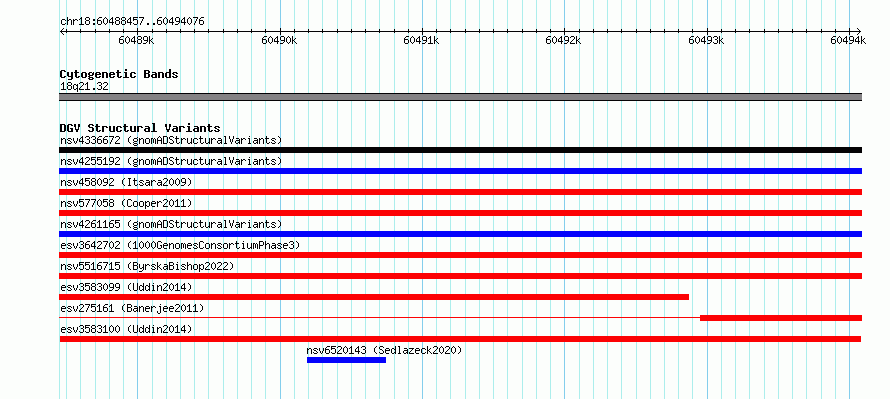Open the esv3583100 (Uddin2014) label

126,329
